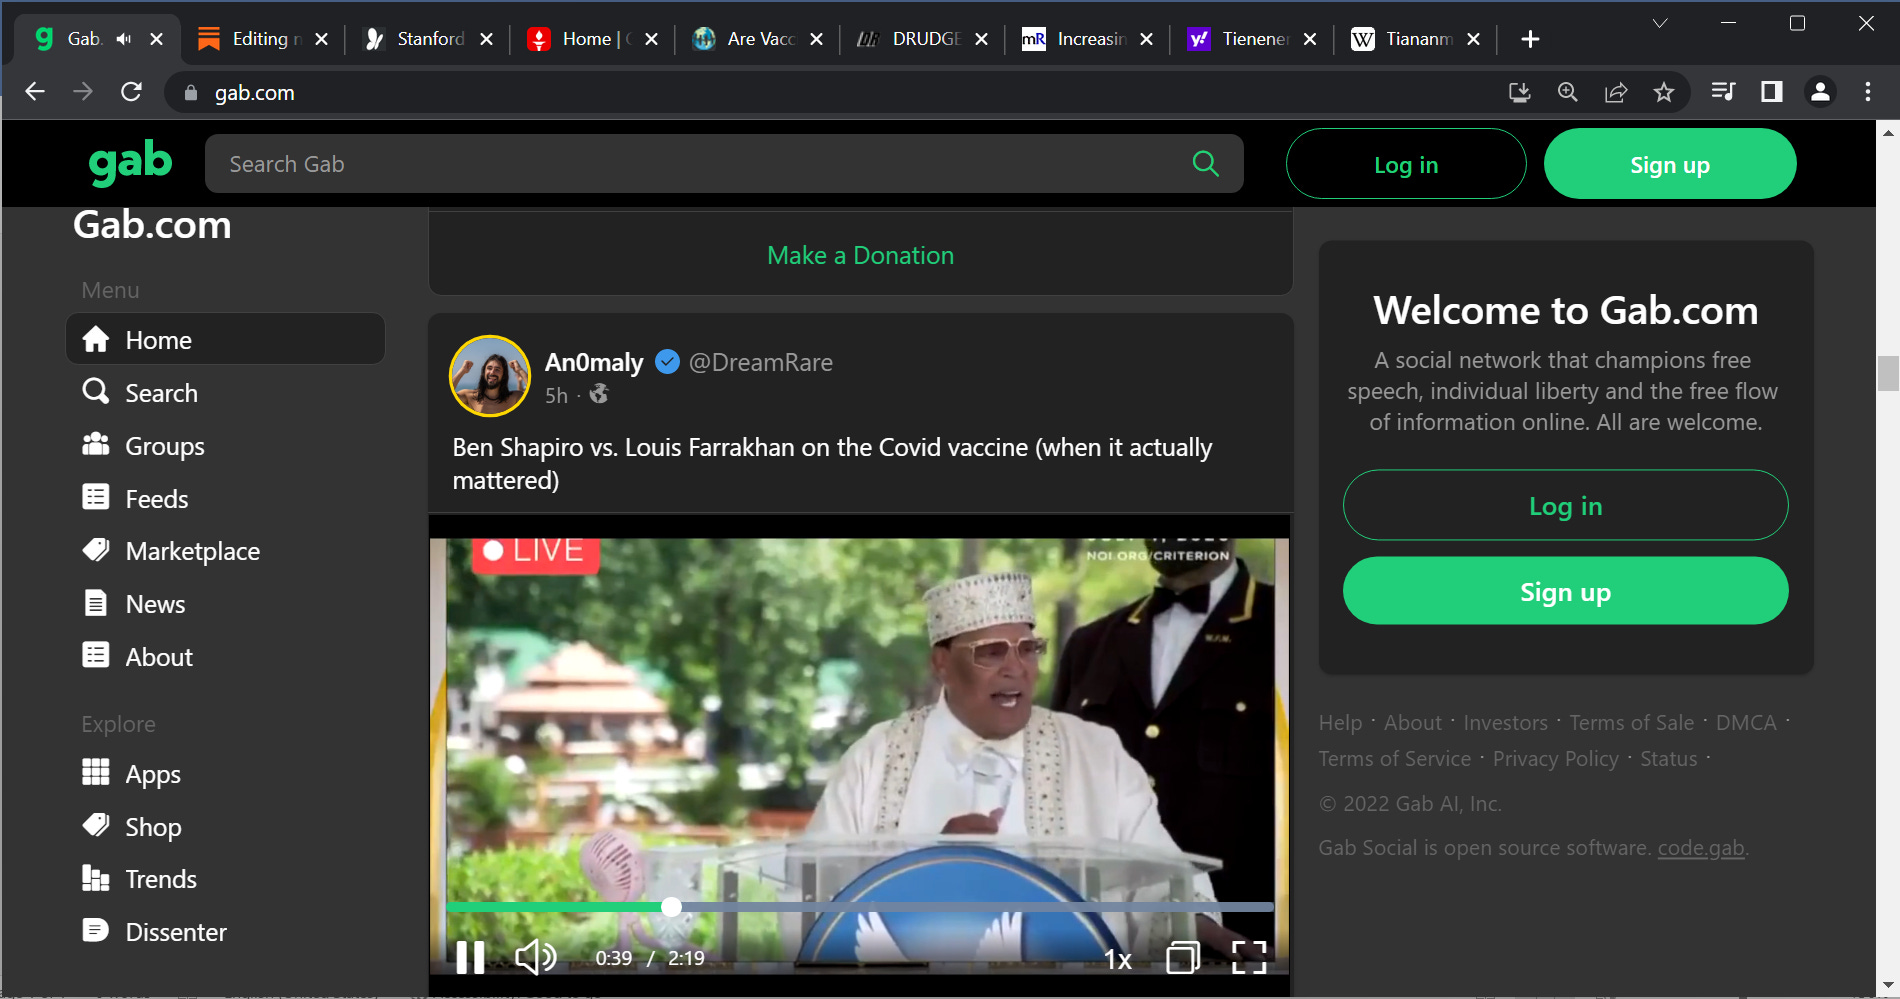Click the address bar gab.com

[254, 93]
